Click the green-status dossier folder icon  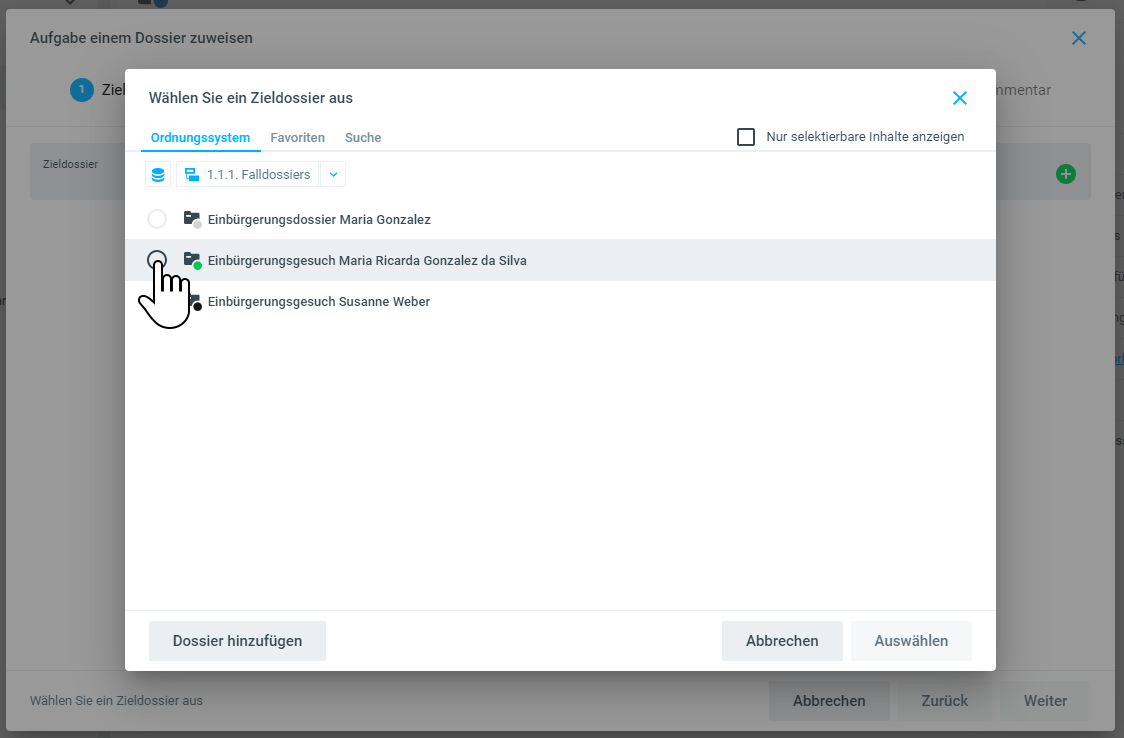click(x=192, y=260)
